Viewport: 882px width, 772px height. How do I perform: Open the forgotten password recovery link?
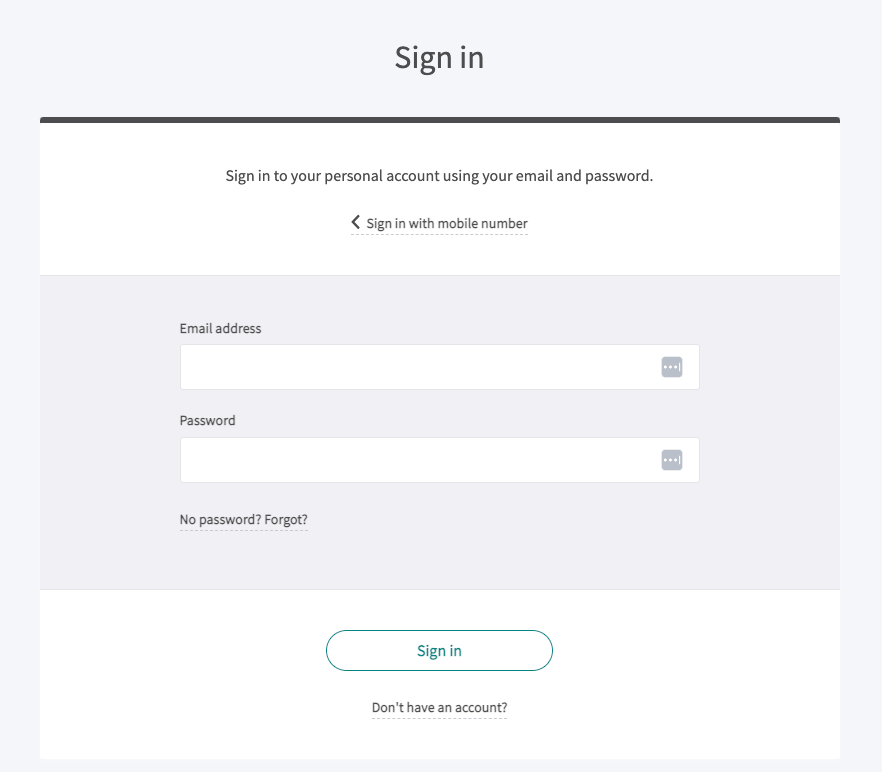tap(244, 519)
